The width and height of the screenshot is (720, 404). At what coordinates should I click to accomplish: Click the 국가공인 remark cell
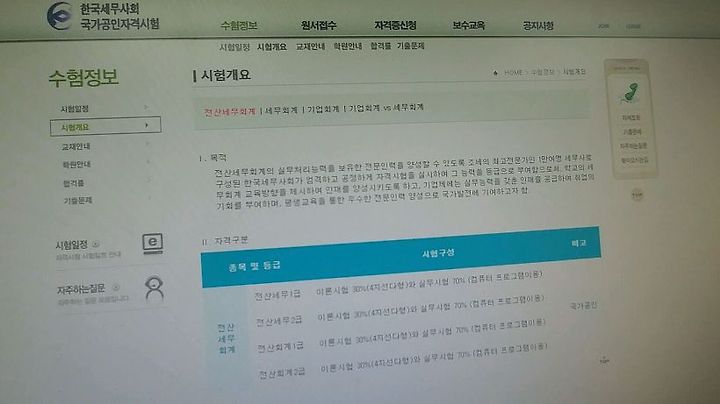tap(583, 305)
